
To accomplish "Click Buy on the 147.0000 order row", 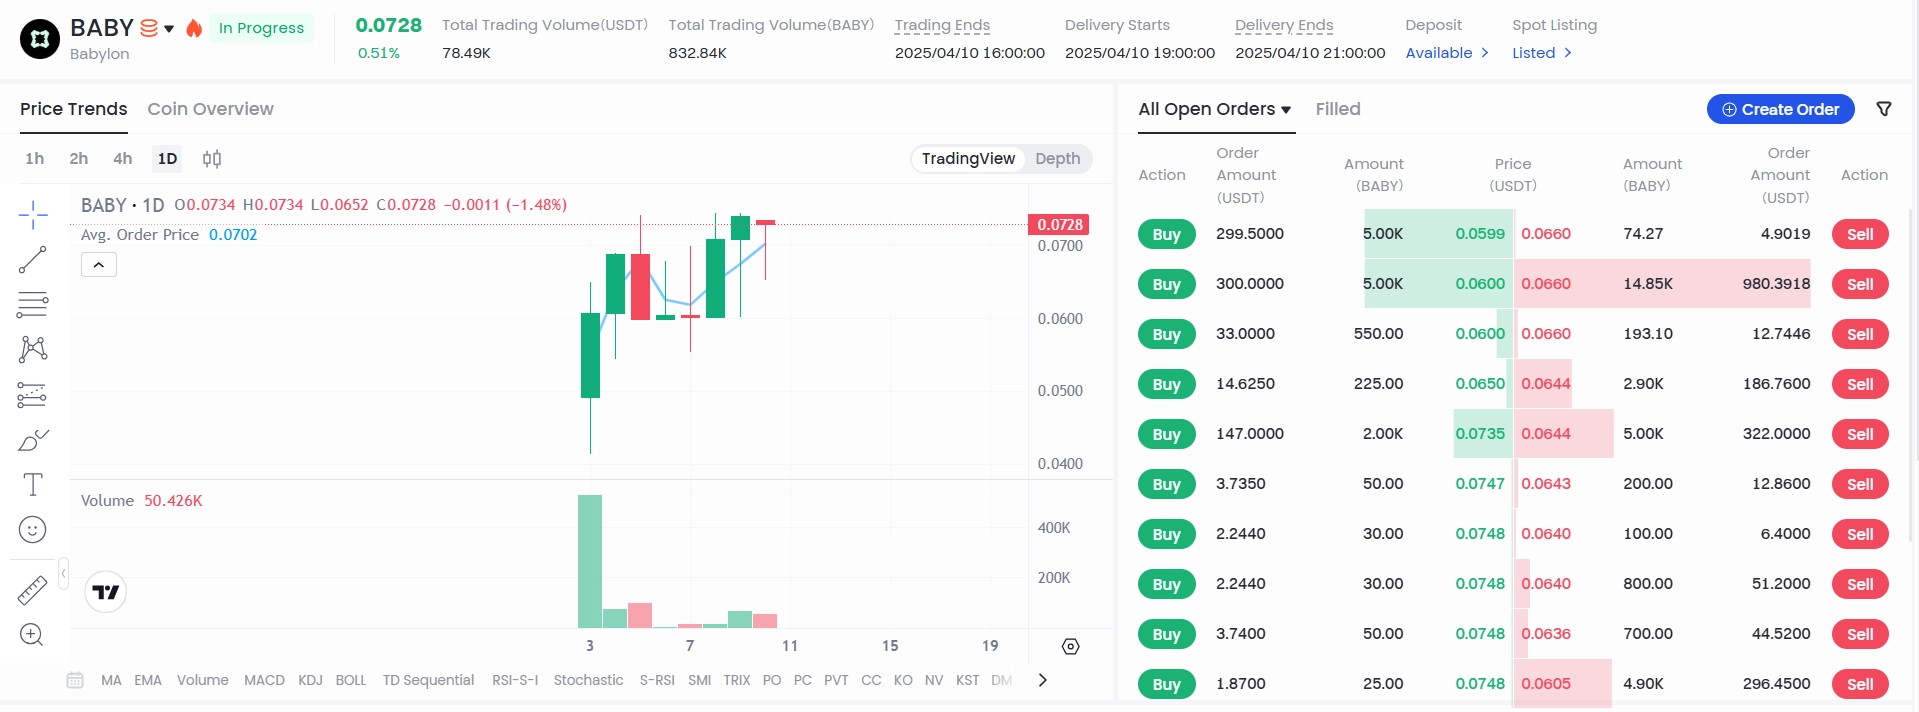I will pyautogui.click(x=1167, y=434).
